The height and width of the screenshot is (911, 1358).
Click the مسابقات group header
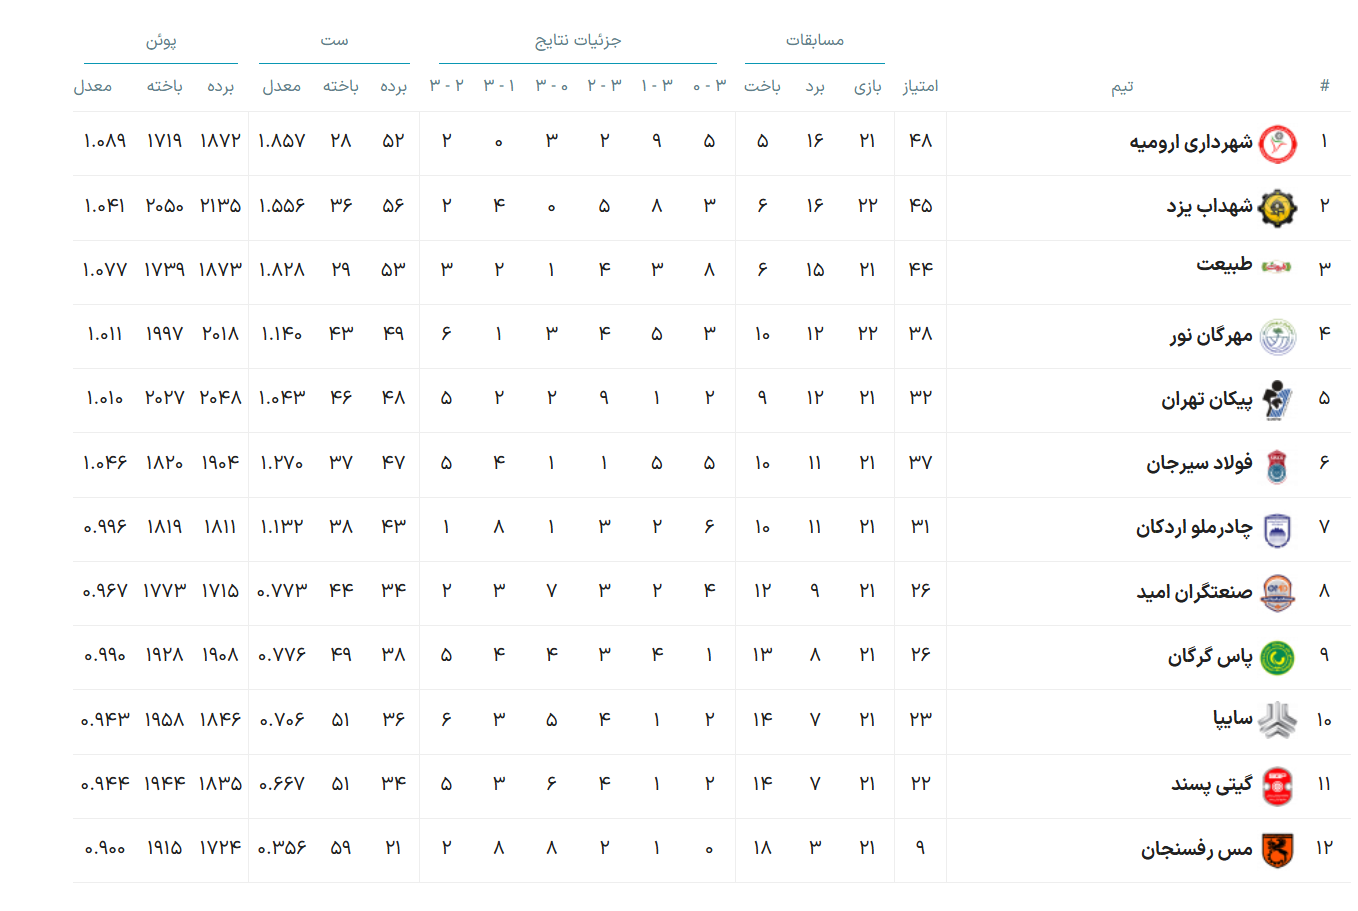[814, 41]
